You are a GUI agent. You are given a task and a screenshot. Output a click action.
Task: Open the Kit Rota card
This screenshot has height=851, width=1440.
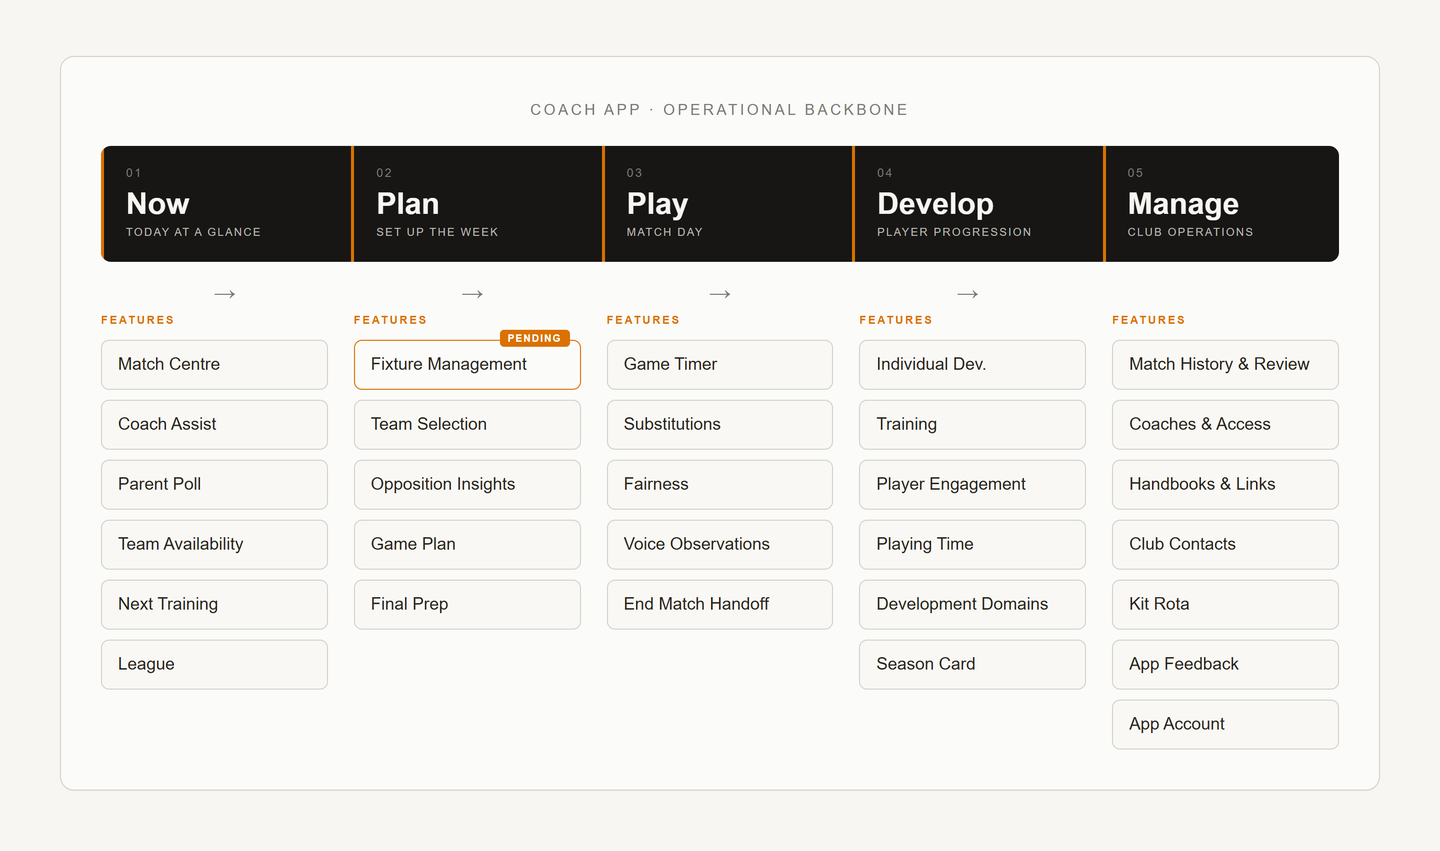pos(1225,605)
